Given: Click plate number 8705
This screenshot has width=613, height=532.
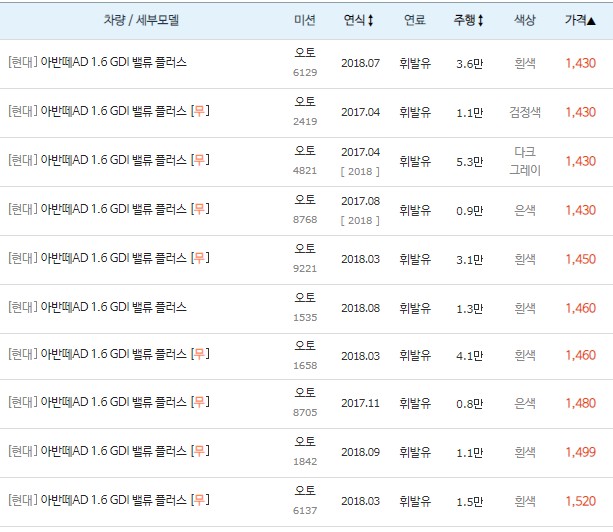Looking at the screenshot, I should point(305,412).
